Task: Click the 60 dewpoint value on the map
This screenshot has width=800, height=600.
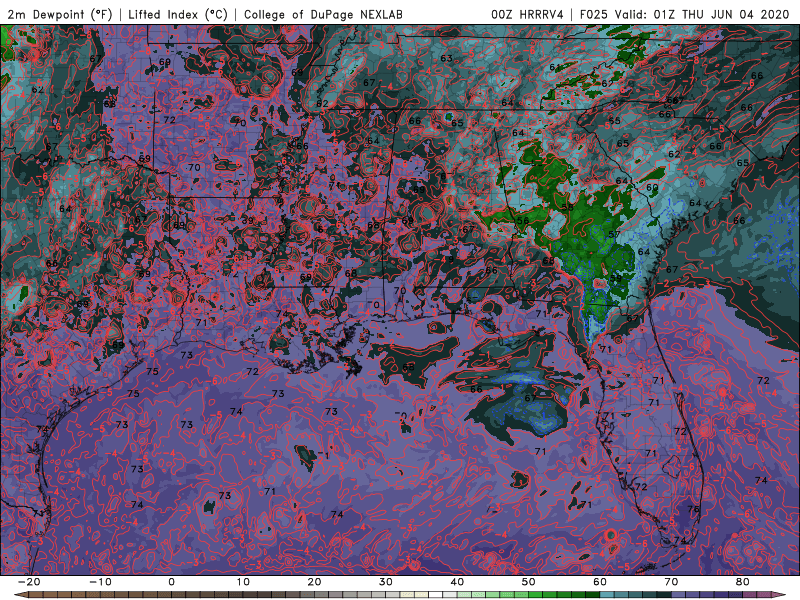Action: click(652, 188)
